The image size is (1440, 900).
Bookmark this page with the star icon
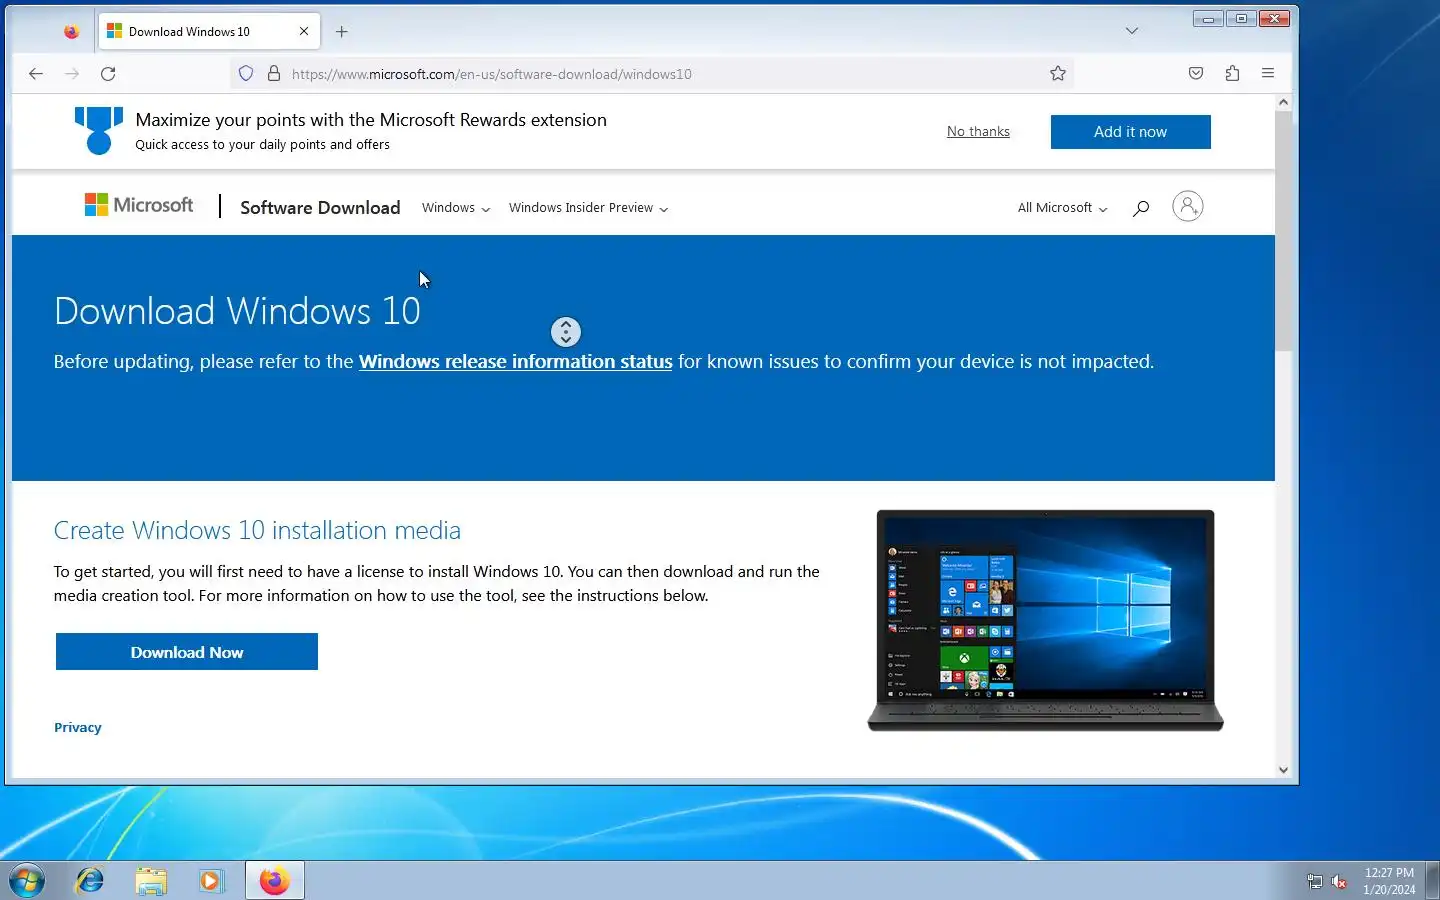[1058, 74]
